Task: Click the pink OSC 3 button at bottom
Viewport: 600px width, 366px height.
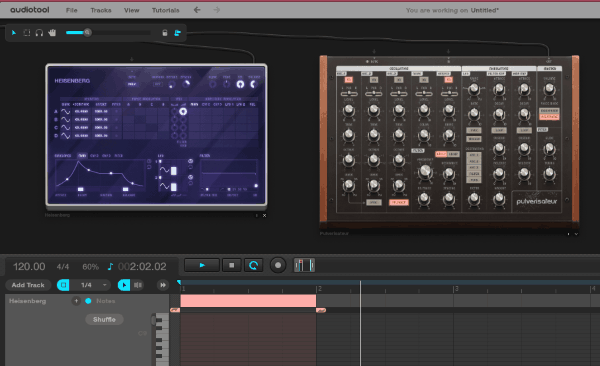Action: 398,202
